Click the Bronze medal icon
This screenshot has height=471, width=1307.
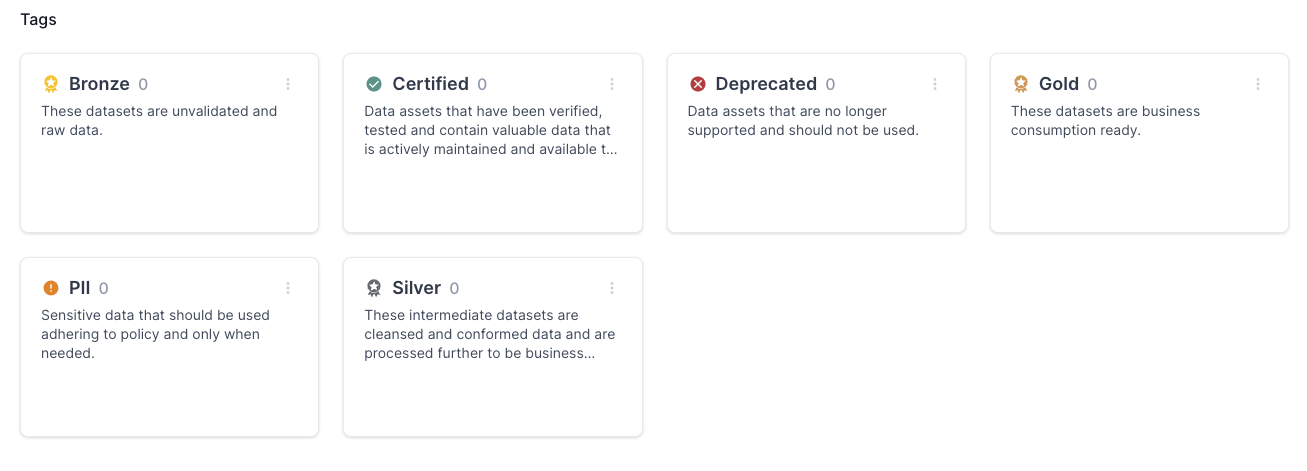(x=51, y=84)
